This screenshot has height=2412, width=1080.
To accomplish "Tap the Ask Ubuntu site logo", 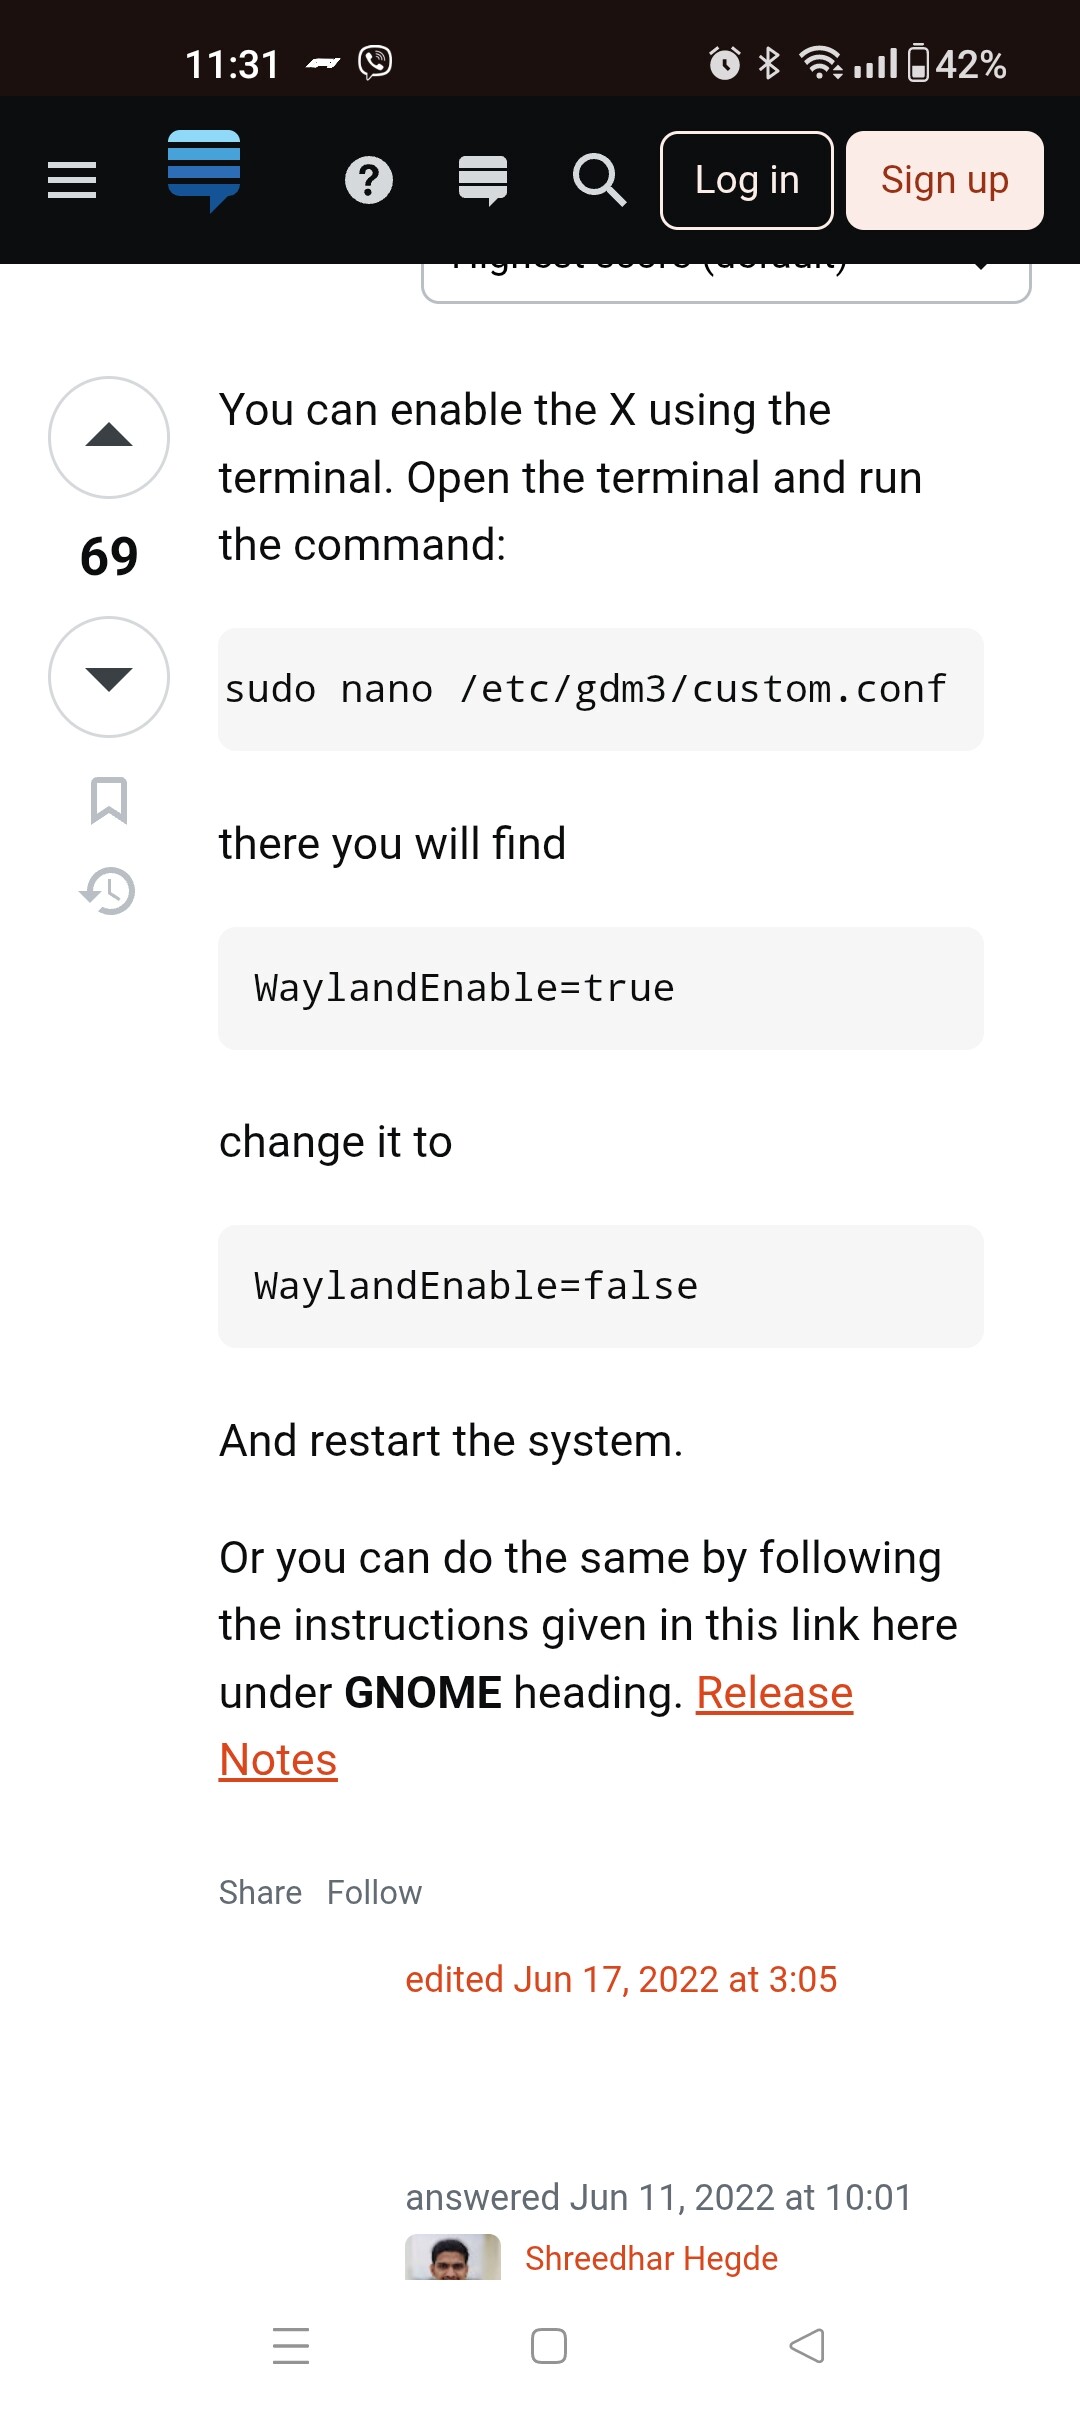I will point(204,171).
